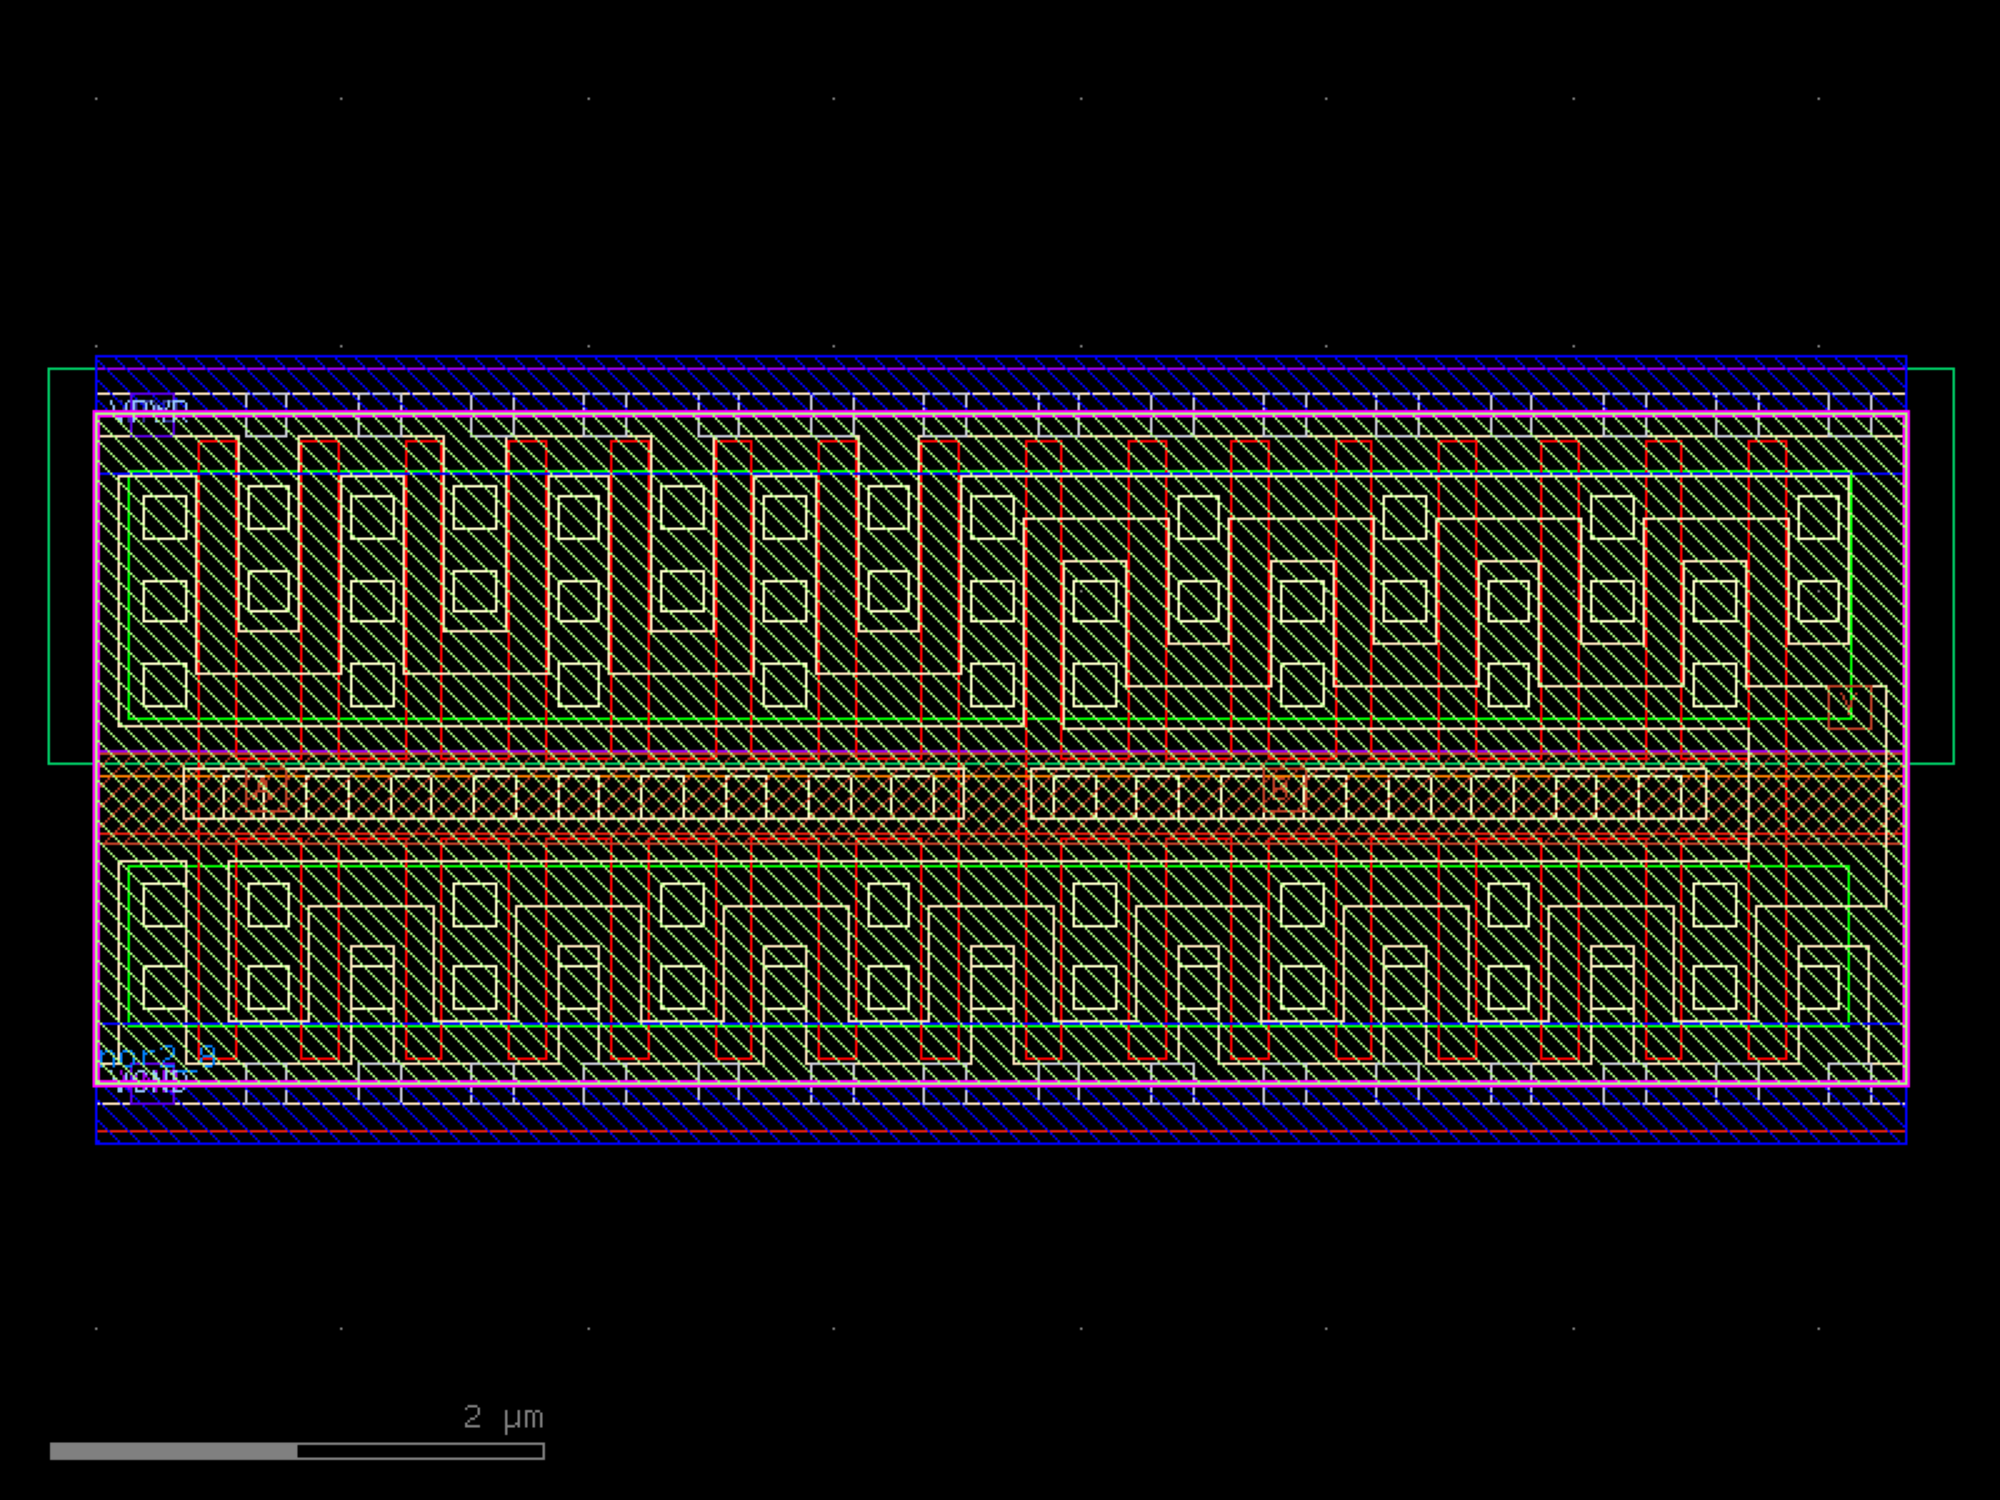This screenshot has width=2000, height=1500.
Task: Click the green n-well outline left edge
Action: pyautogui.click(x=49, y=566)
